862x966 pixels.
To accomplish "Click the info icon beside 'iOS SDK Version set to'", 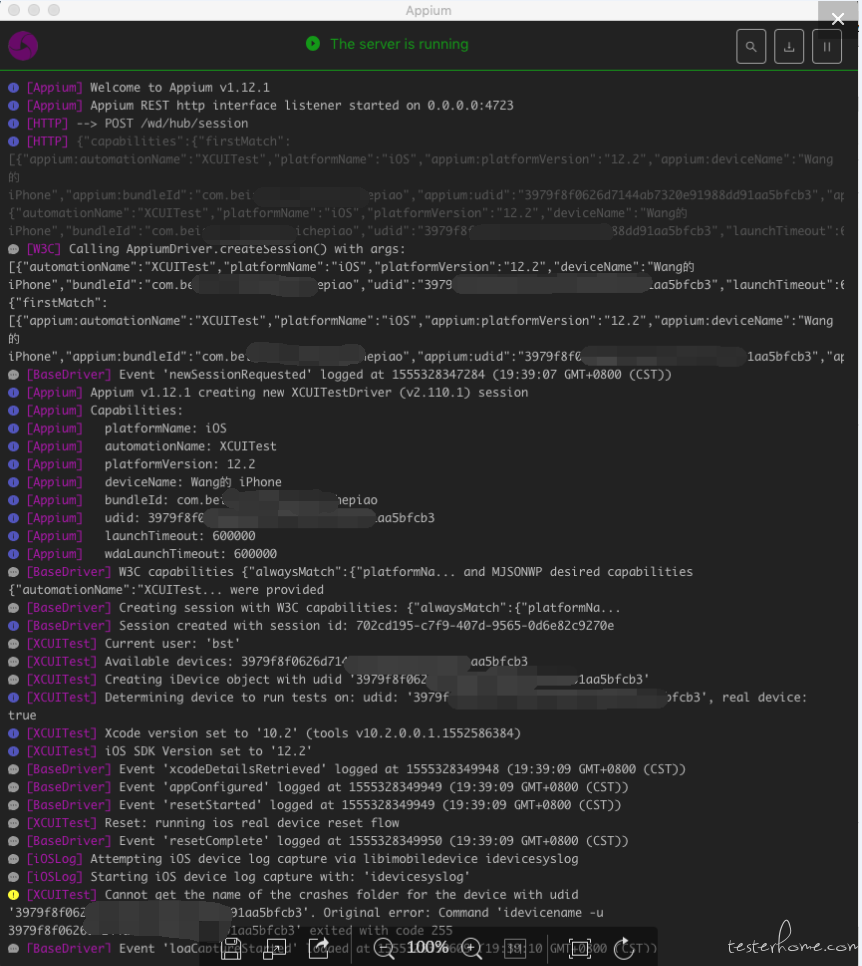I will [13, 751].
